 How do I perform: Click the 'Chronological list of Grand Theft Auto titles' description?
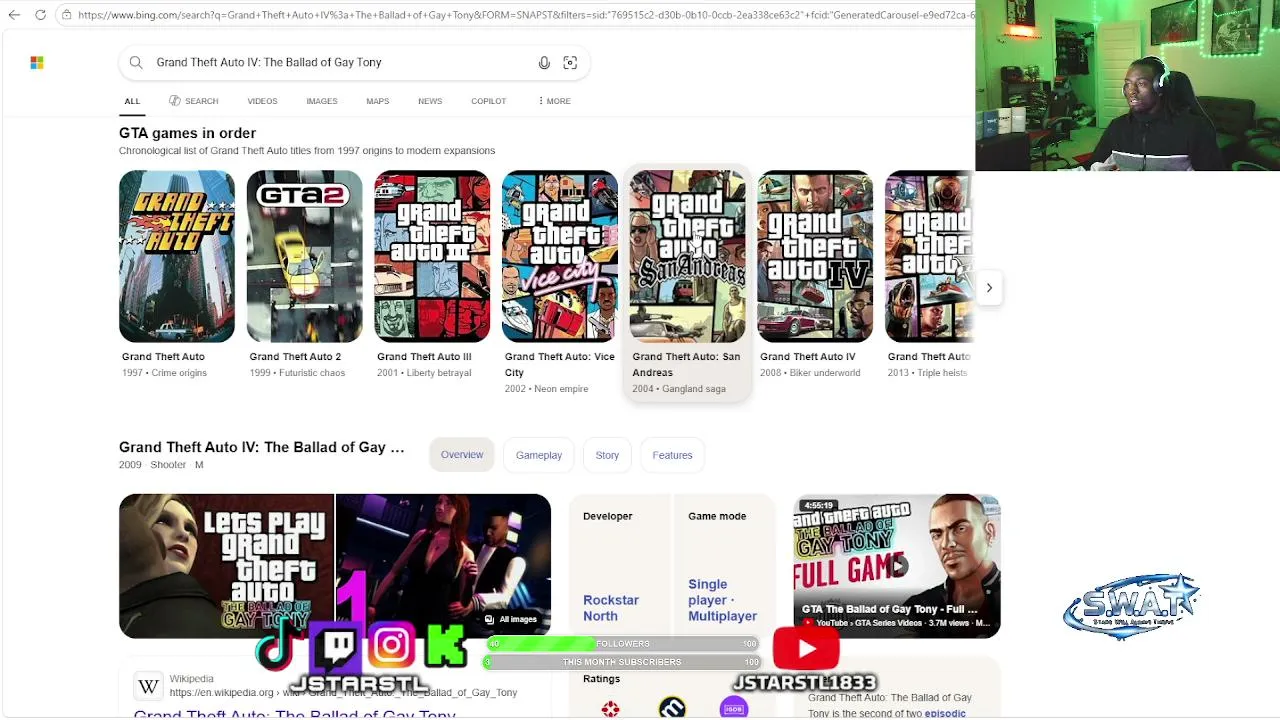tap(307, 151)
